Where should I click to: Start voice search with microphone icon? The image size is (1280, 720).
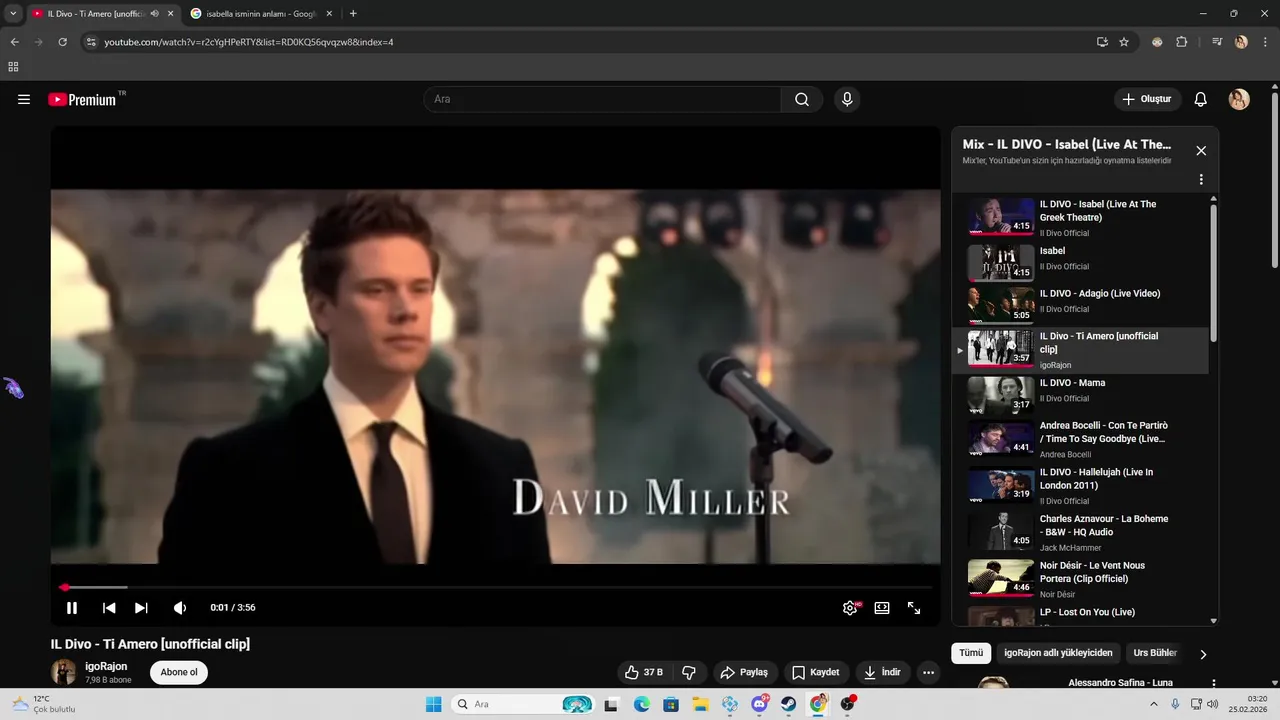[x=847, y=99]
